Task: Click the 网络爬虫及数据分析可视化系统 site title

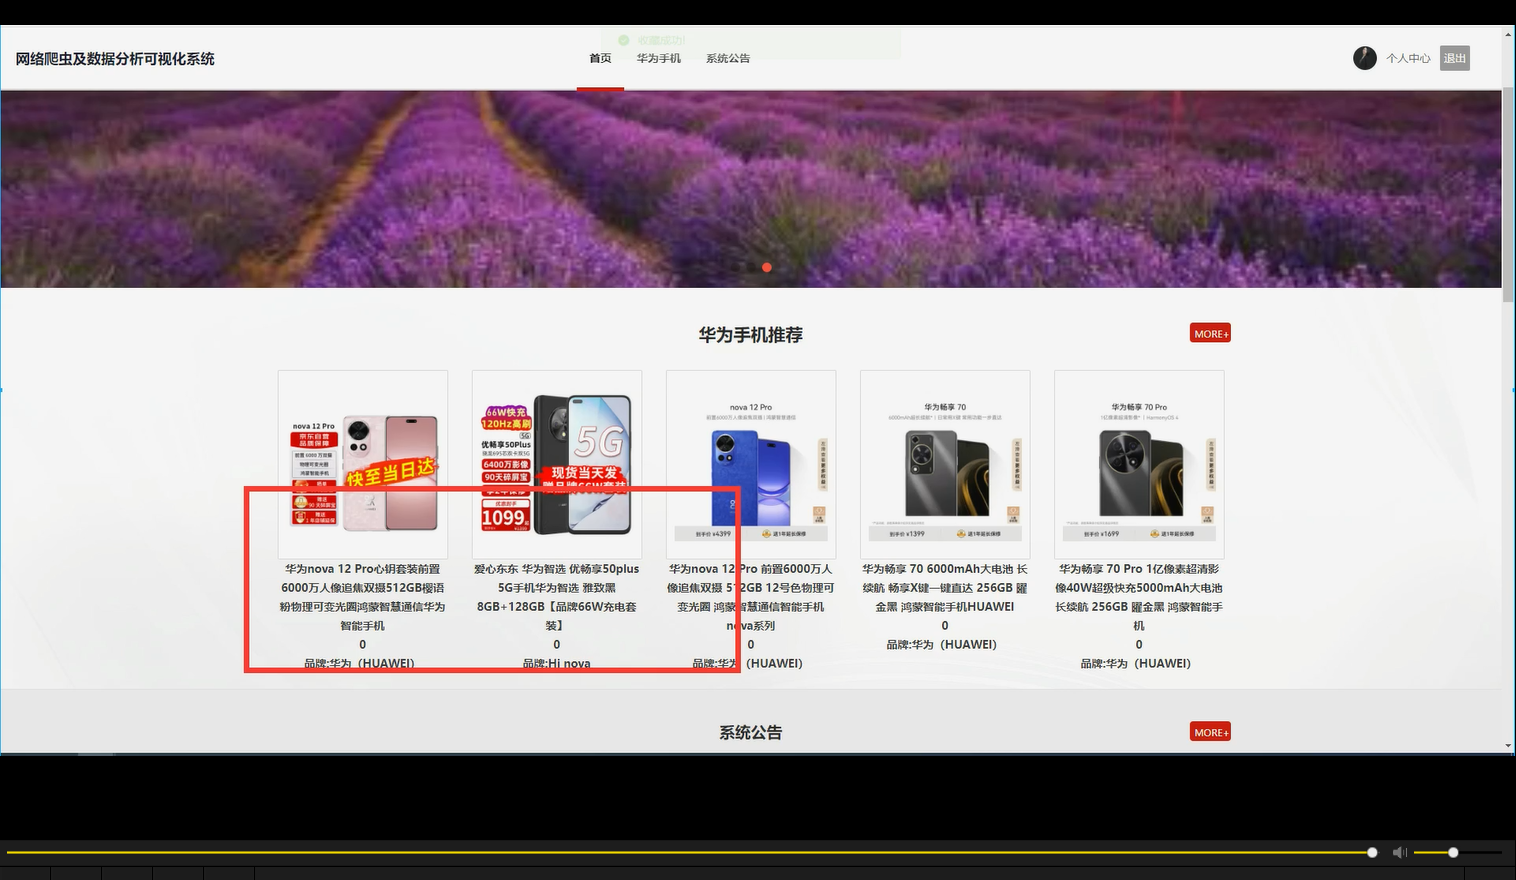Action: click(115, 59)
